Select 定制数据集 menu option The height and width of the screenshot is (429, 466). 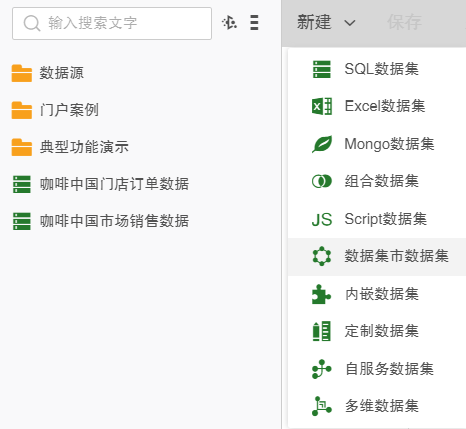(x=377, y=331)
